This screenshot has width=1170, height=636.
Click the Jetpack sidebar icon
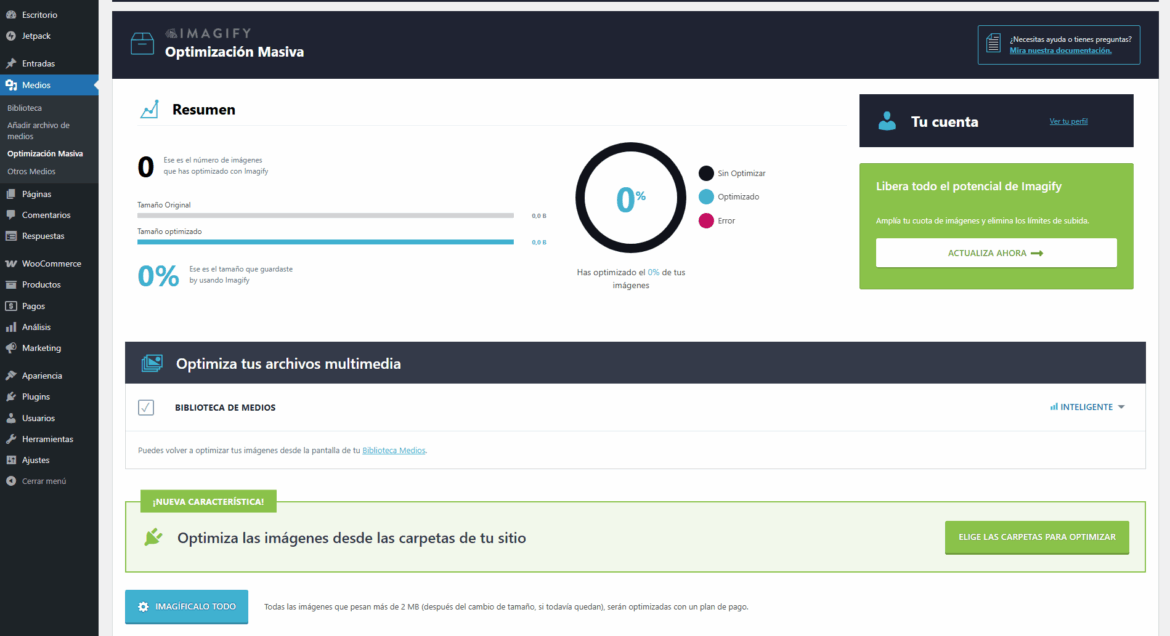click(11, 36)
